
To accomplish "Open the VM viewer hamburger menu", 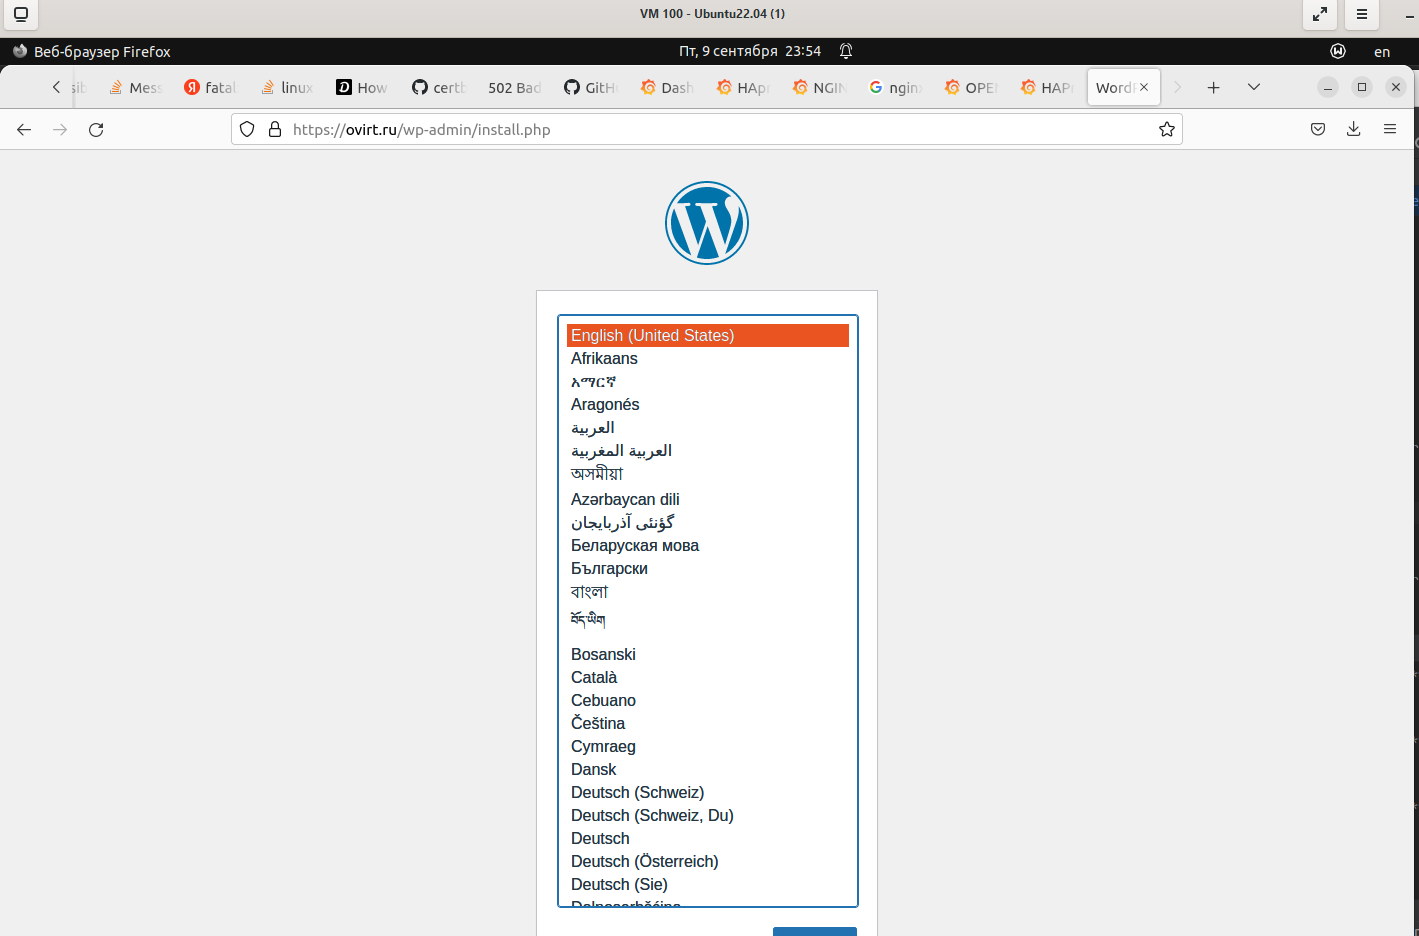I will 1362,14.
